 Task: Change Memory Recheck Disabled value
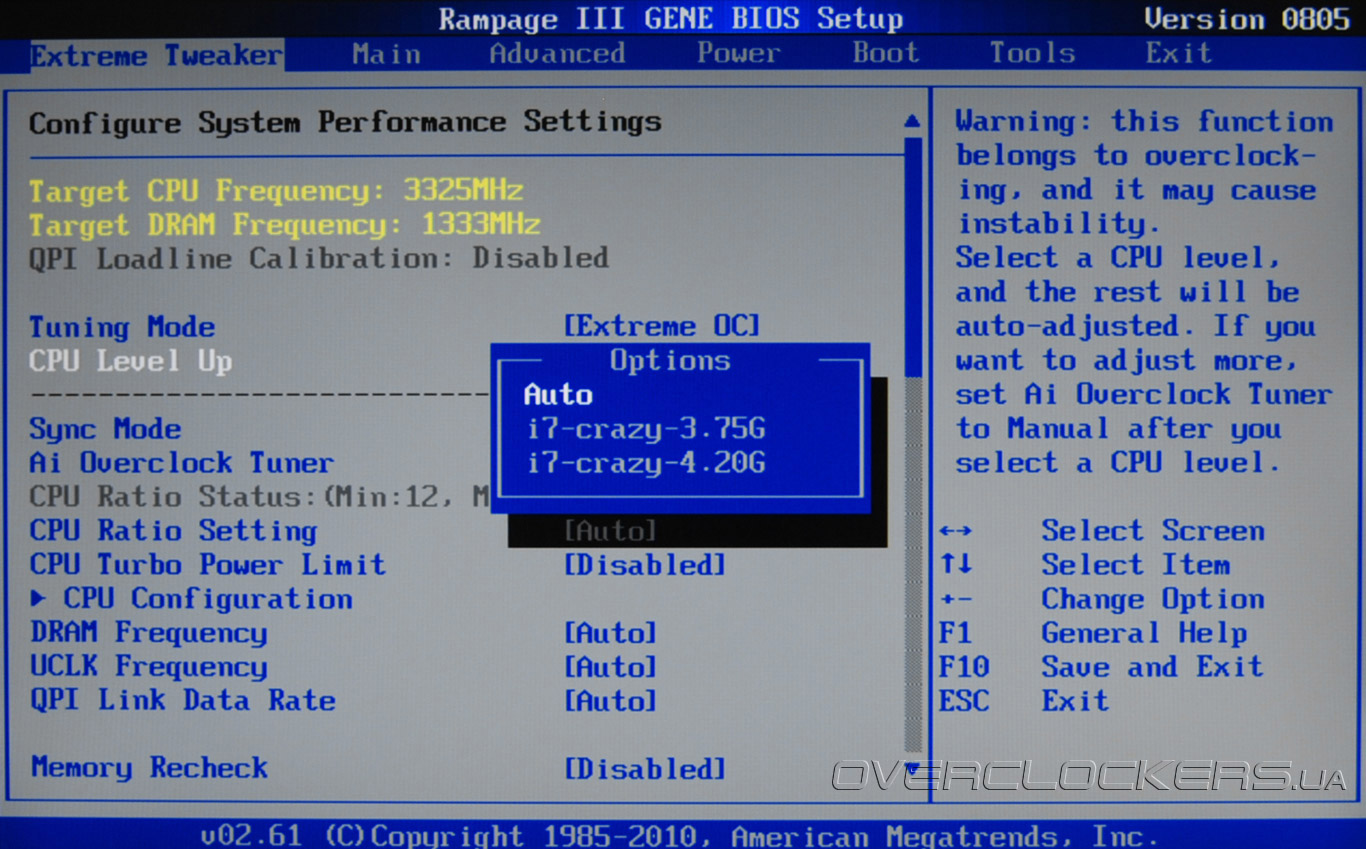[x=645, y=769]
